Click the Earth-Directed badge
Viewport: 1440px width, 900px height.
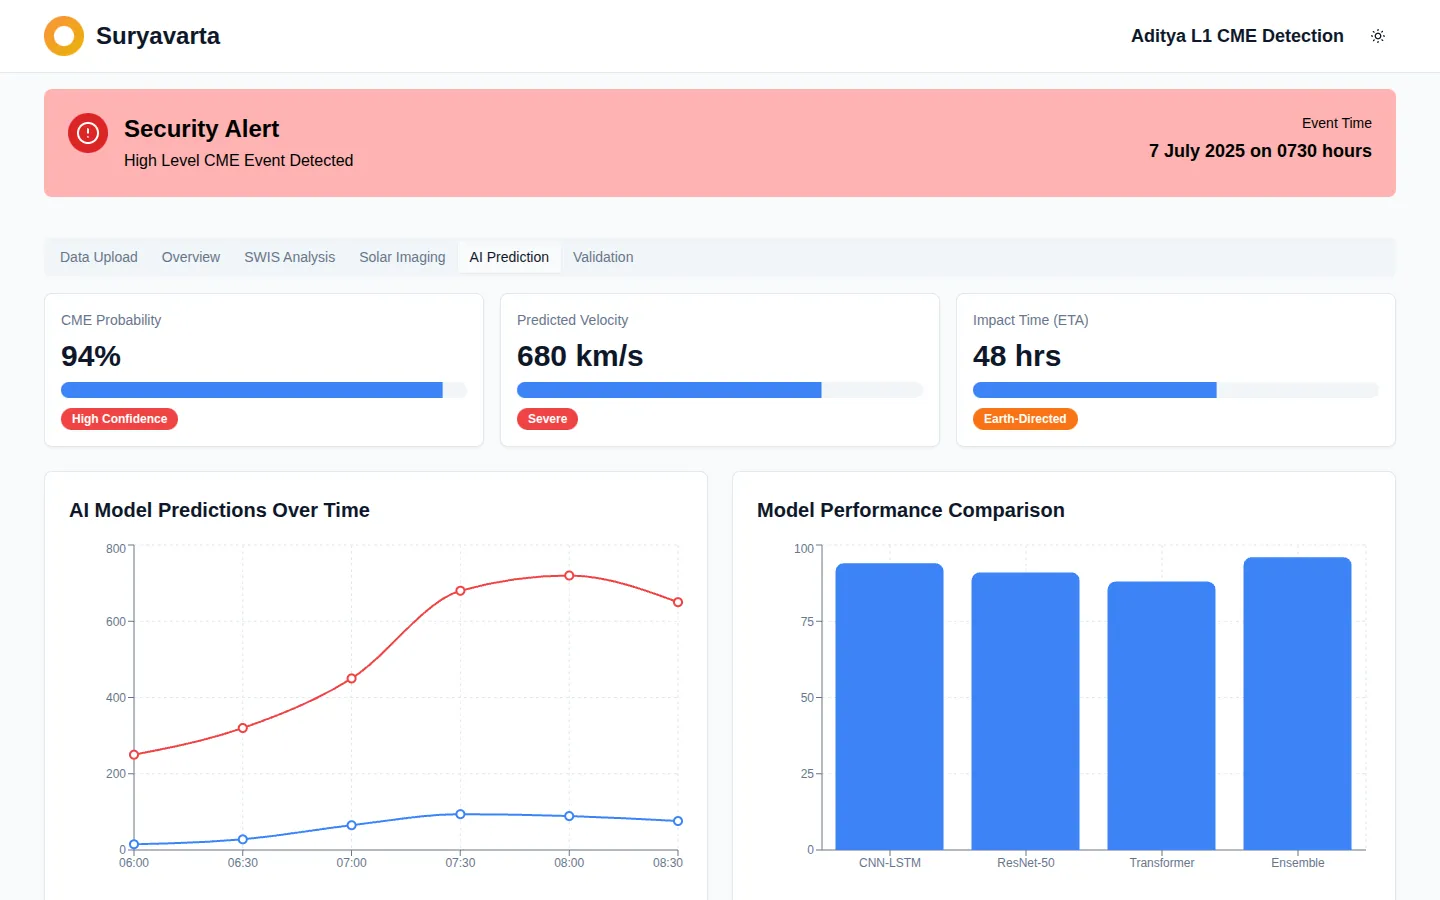point(1025,419)
